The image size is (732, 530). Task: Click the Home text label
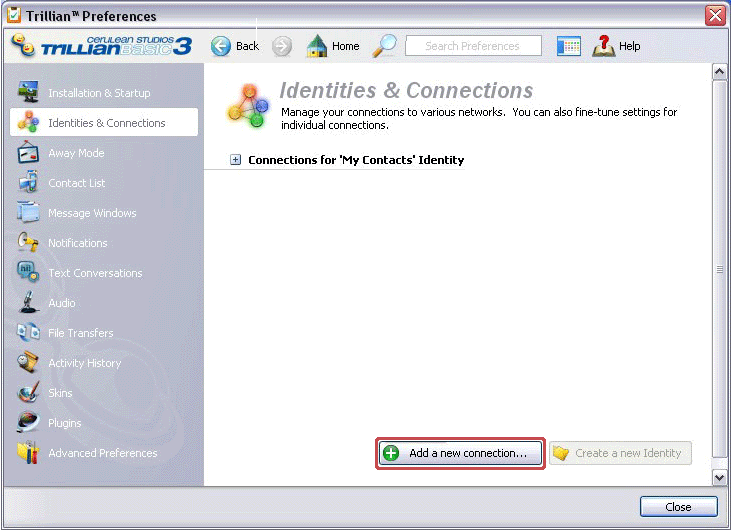(x=345, y=46)
